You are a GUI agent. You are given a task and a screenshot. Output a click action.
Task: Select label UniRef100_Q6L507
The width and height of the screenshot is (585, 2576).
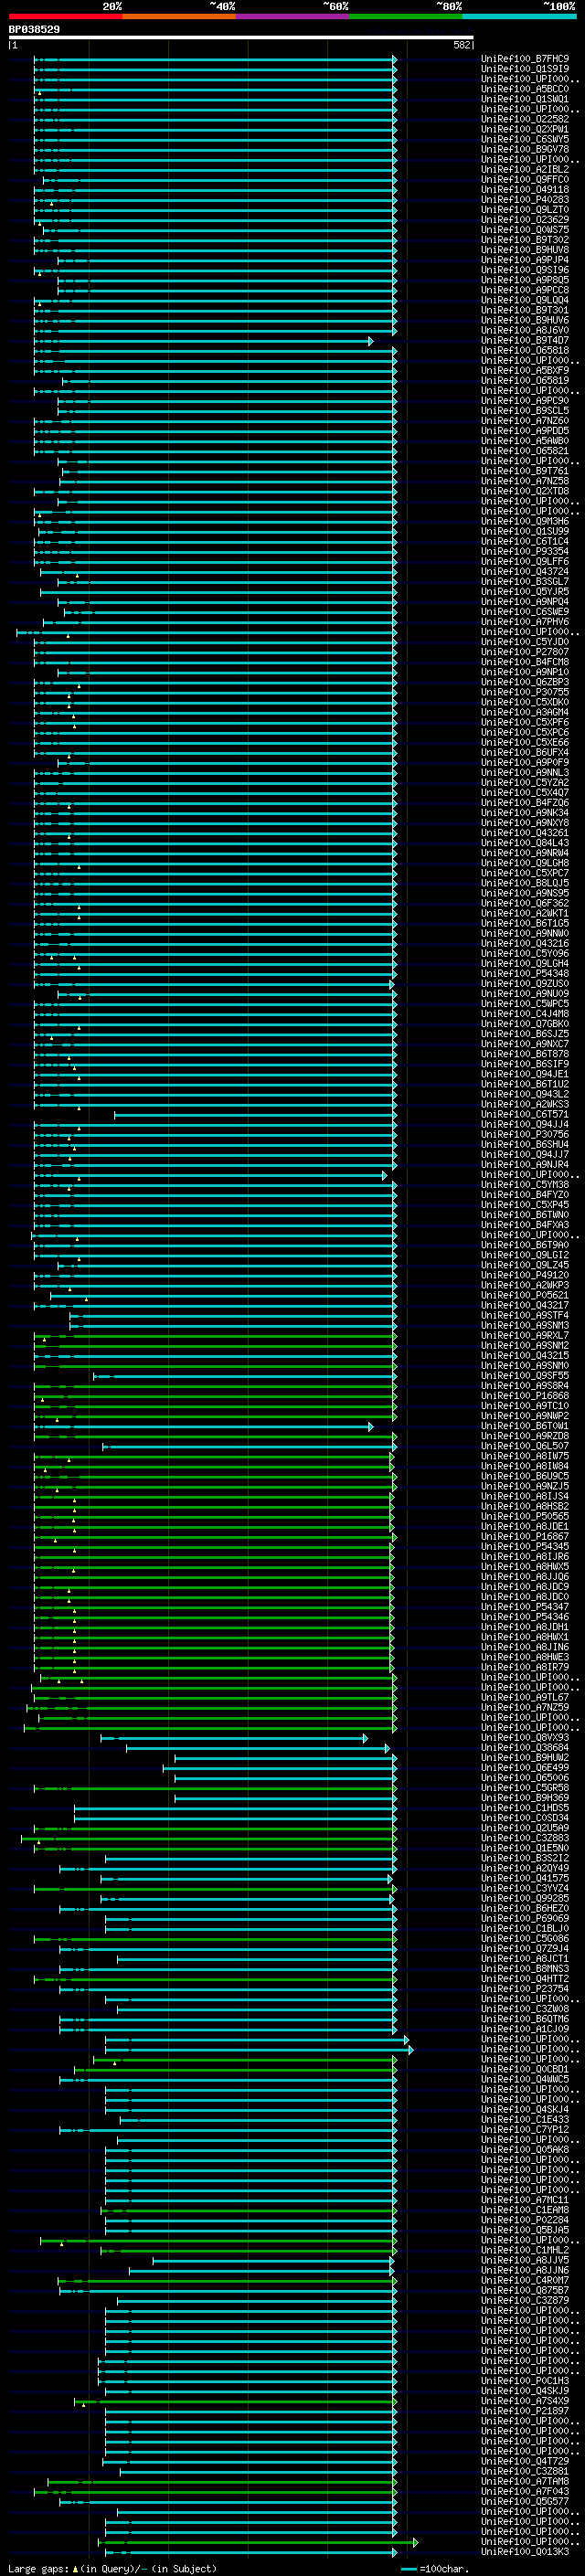click(525, 1446)
